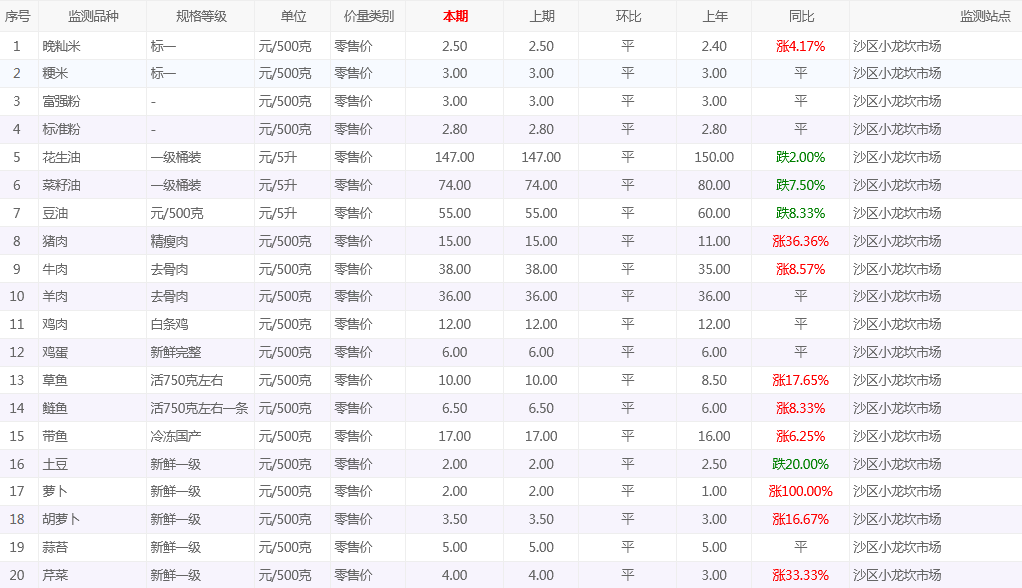
Task: Select the 涨16.67% value for 胡萝卜
Action: click(800, 520)
